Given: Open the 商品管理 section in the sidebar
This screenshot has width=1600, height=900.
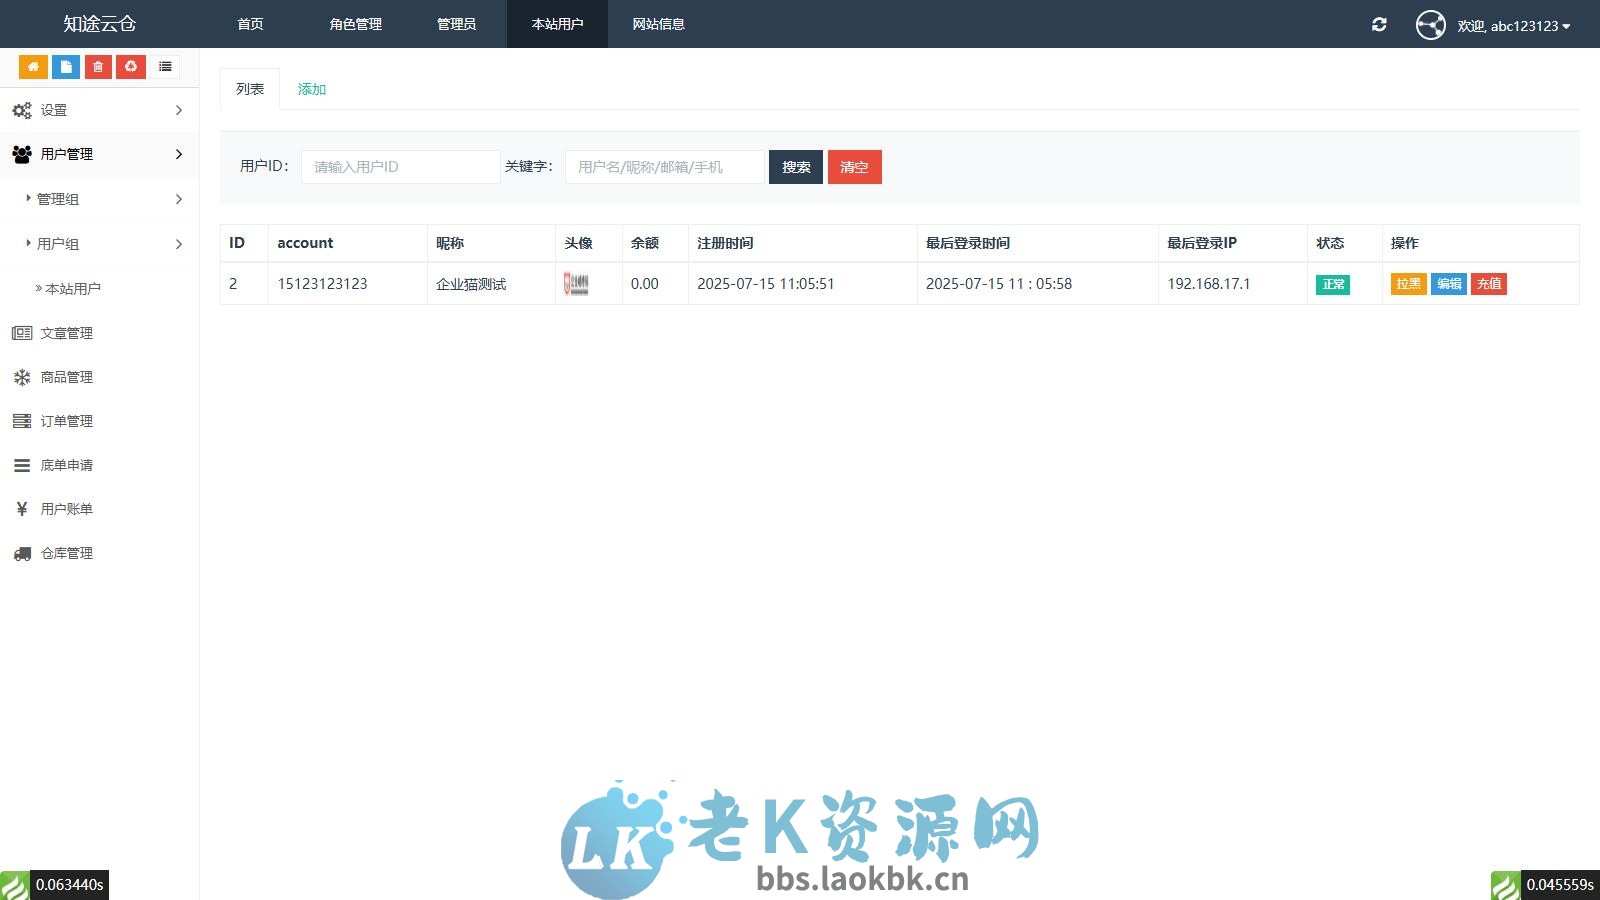Looking at the screenshot, I should 67,376.
